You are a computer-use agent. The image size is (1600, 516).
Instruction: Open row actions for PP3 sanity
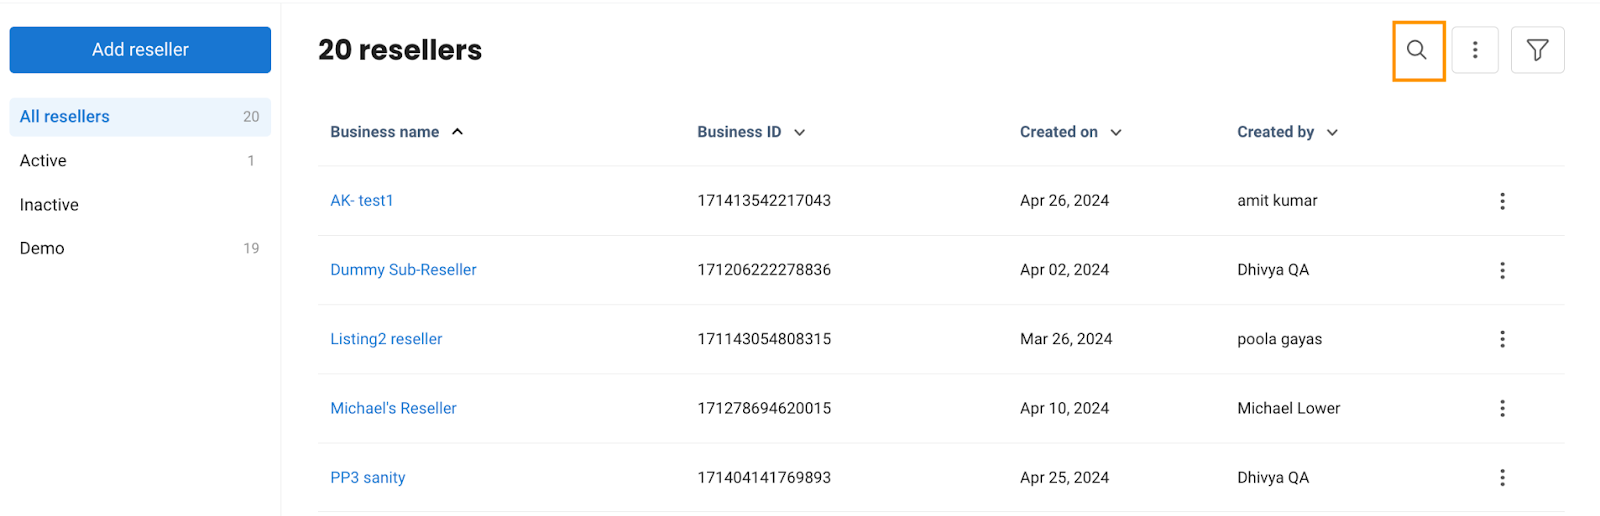click(1502, 478)
